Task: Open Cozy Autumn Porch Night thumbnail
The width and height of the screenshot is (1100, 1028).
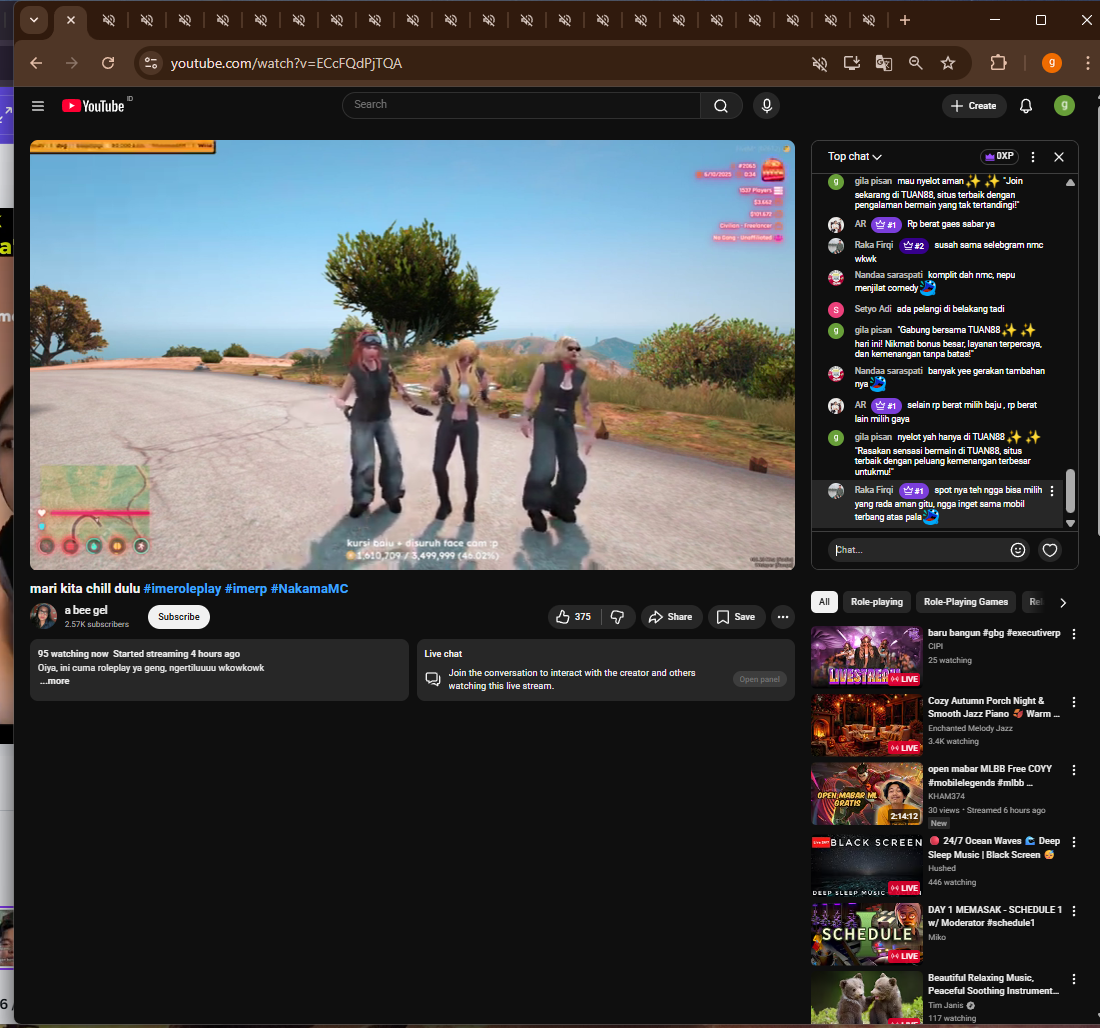Action: click(866, 725)
